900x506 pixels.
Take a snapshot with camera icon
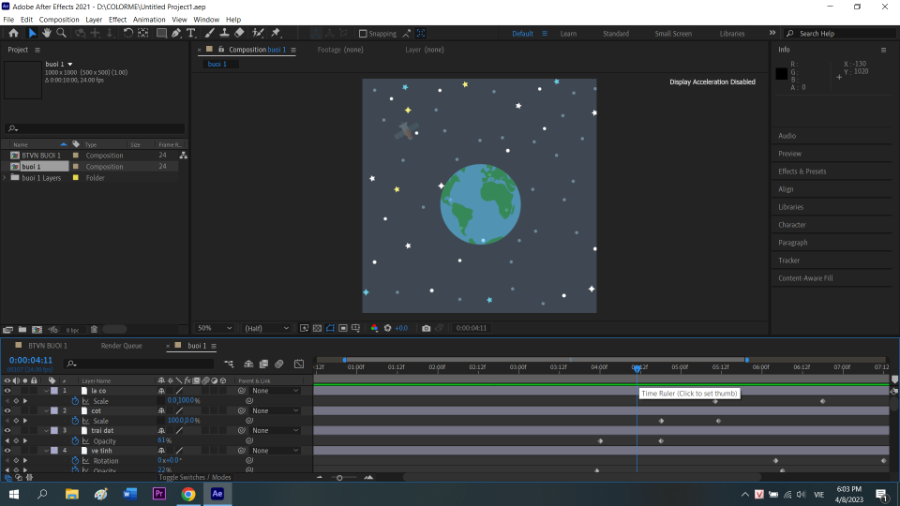[426, 328]
